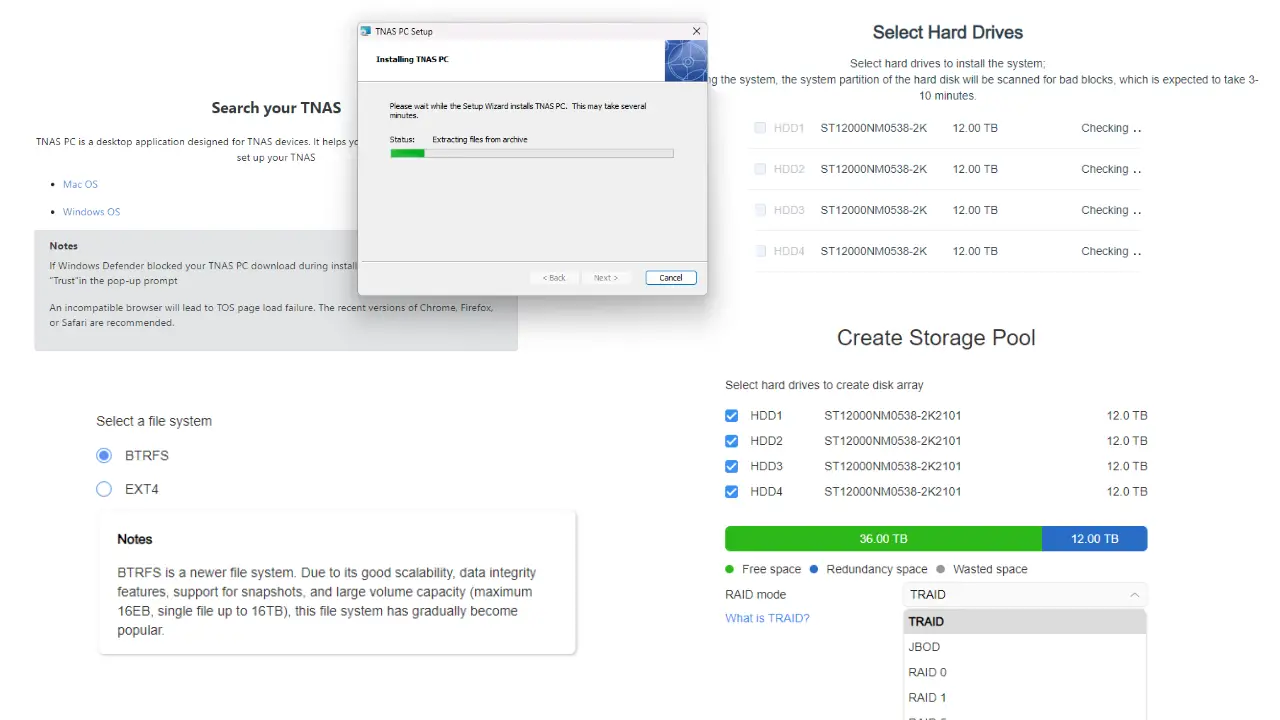Click the Create Storage Pool heading
Screen dimensions: 1280x720
pyautogui.click(x=936, y=338)
